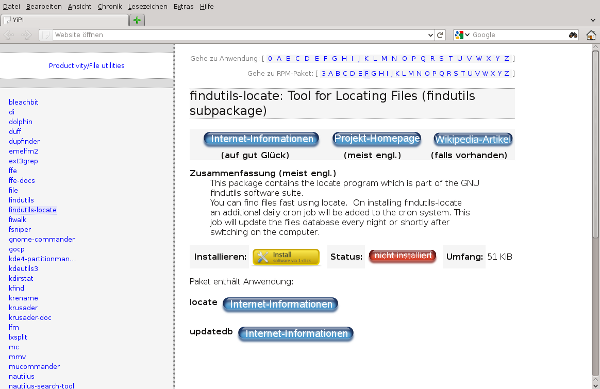
Task: Click the green new tab plus icon
Action: click(x=137, y=20)
